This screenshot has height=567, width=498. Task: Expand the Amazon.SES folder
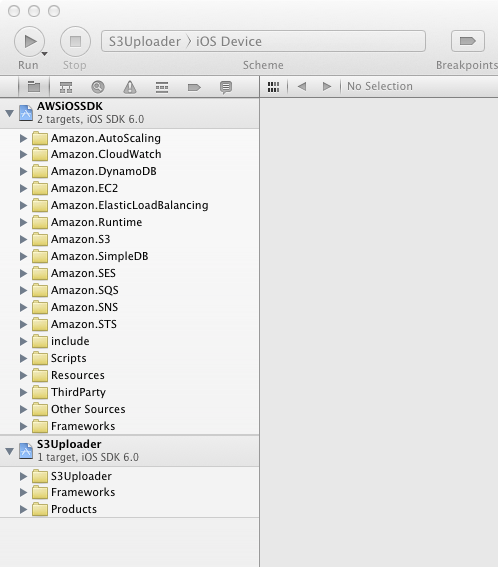pyautogui.click(x=24, y=273)
